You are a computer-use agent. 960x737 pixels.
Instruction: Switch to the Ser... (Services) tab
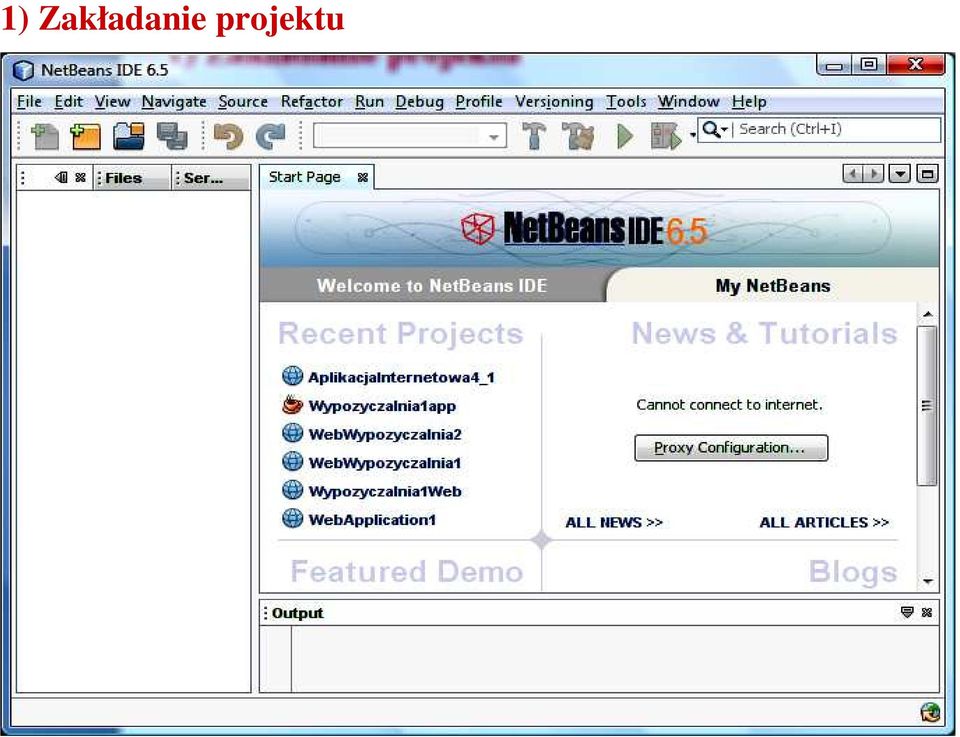point(211,178)
